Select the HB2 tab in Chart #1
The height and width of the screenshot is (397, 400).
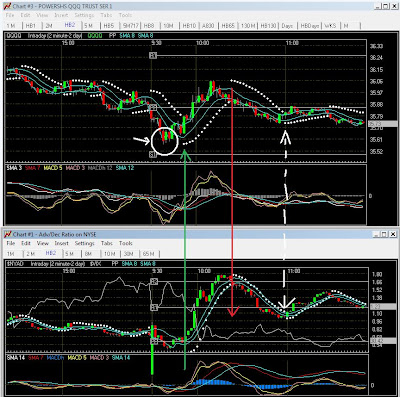51,253
